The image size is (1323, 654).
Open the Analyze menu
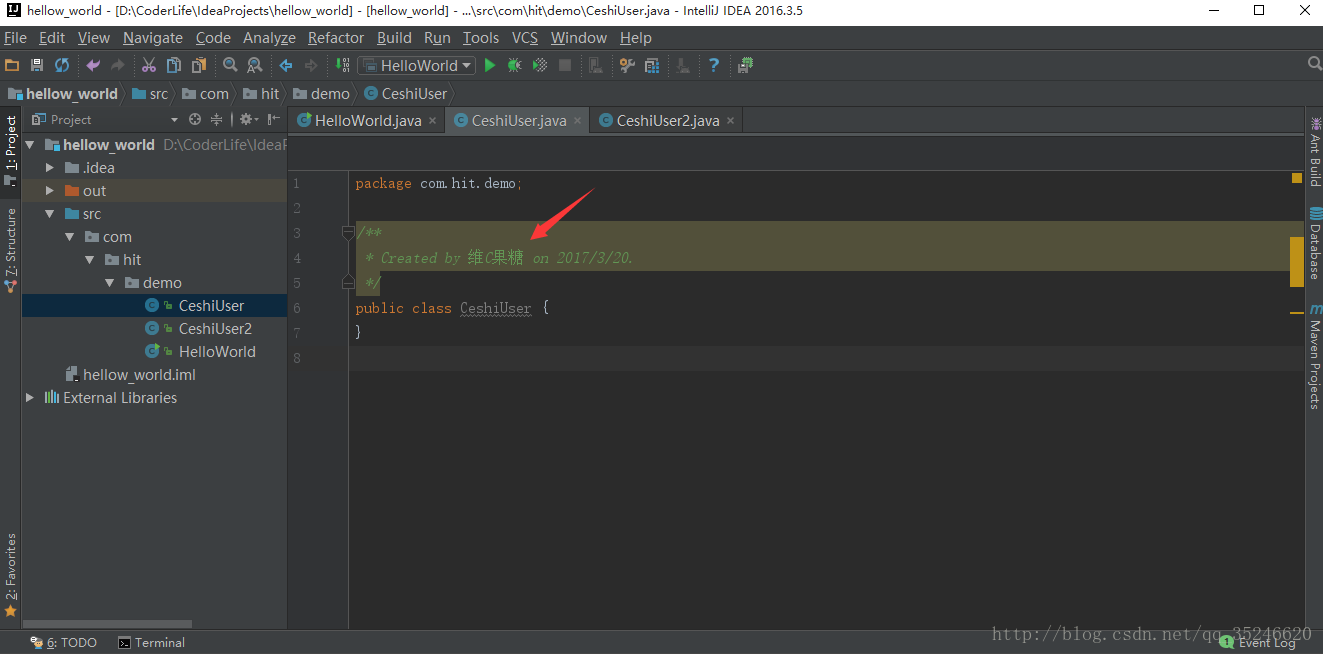269,38
